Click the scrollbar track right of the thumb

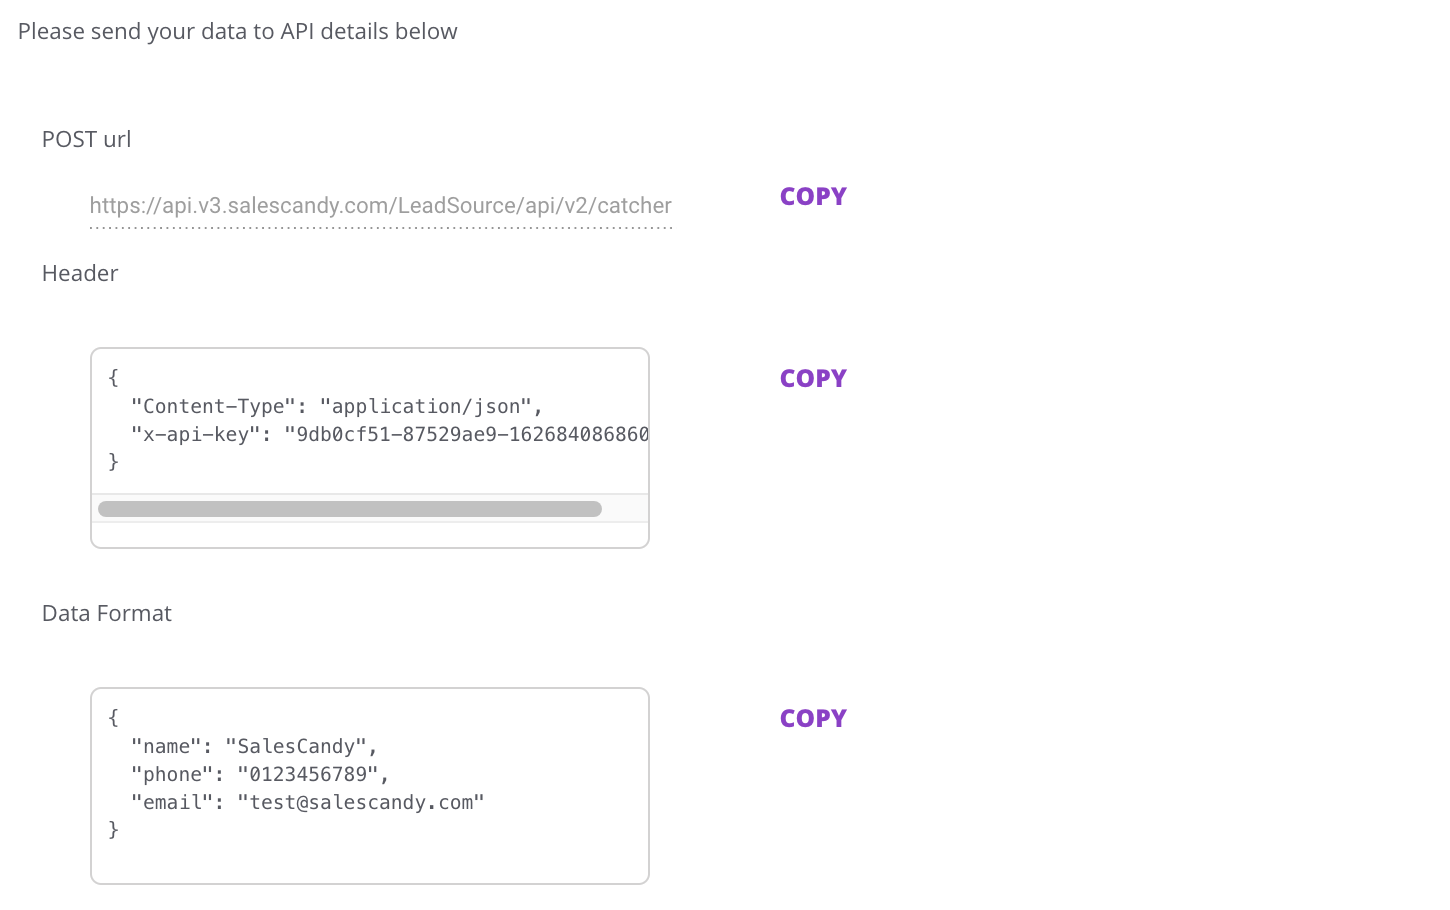coord(624,509)
